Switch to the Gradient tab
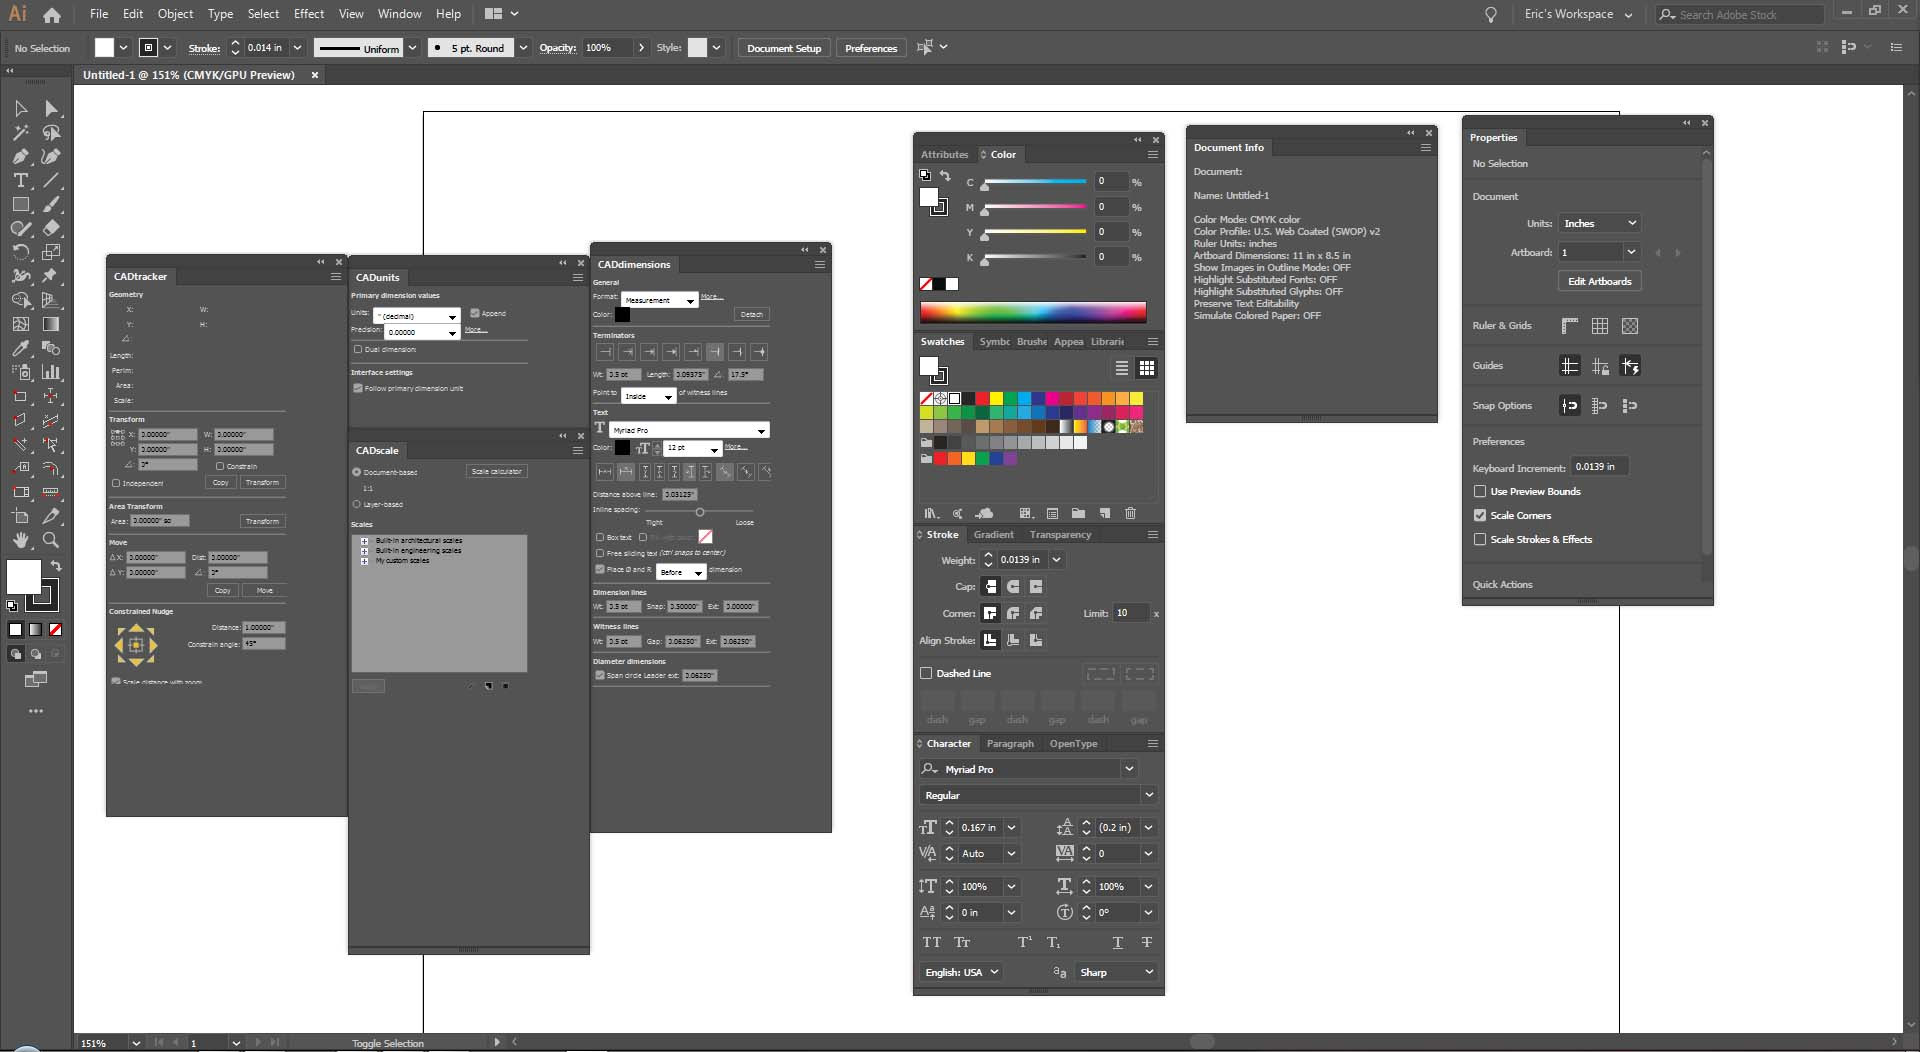Viewport: 1920px width, 1052px height. click(993, 535)
